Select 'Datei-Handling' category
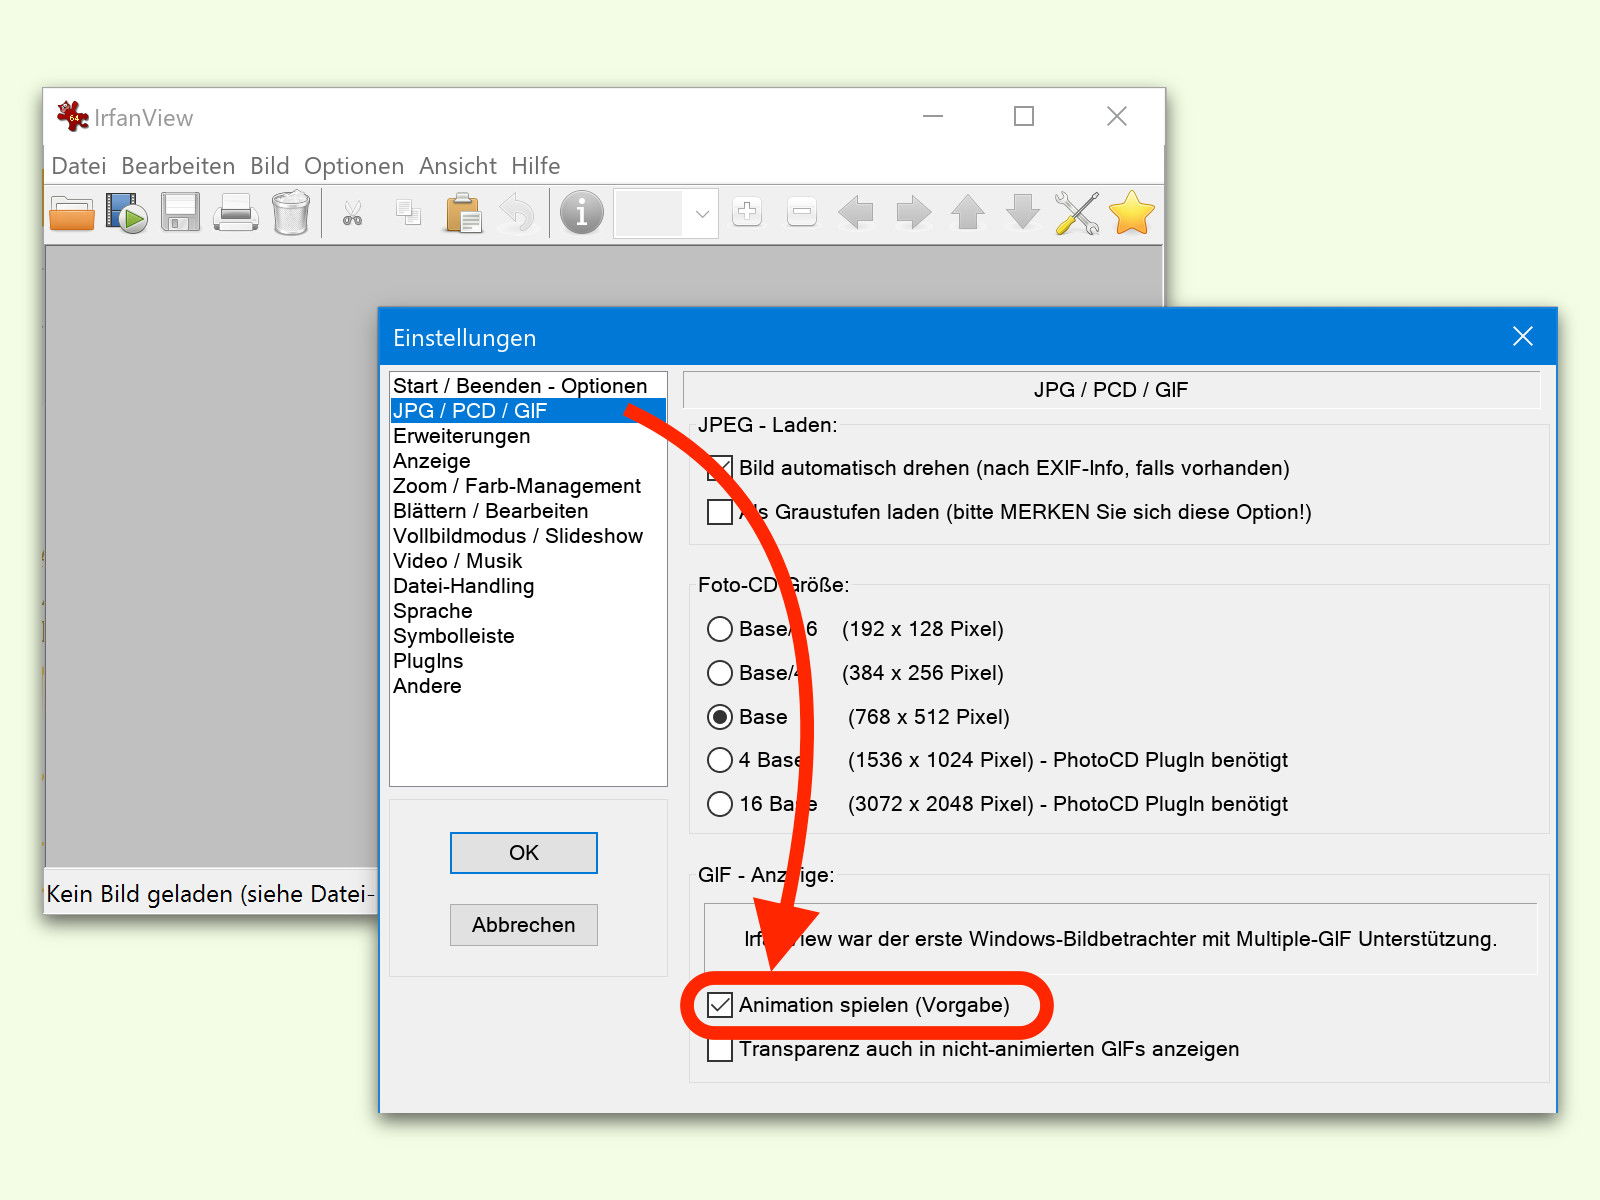1600x1200 pixels. pyautogui.click(x=528, y=586)
